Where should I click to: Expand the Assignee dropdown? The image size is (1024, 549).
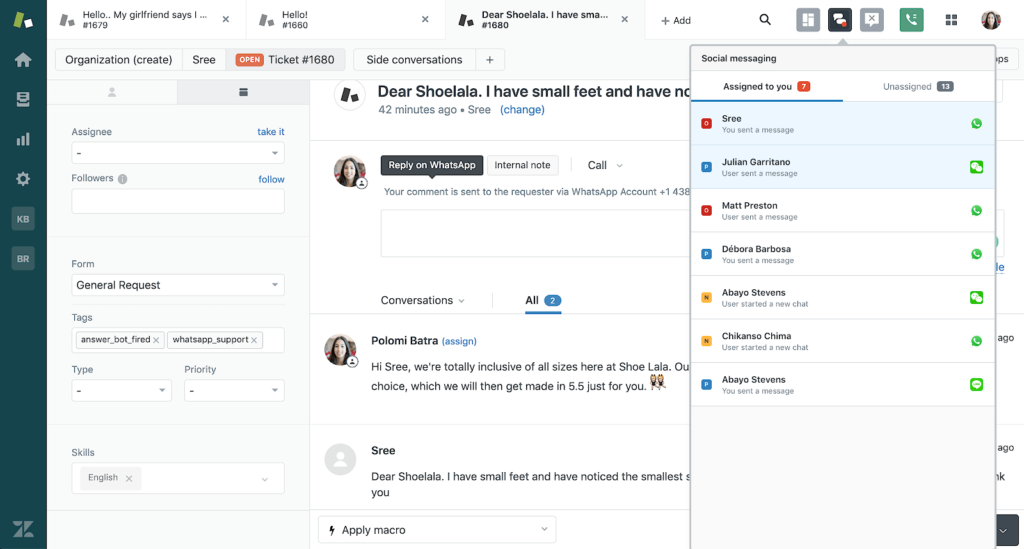tap(178, 153)
